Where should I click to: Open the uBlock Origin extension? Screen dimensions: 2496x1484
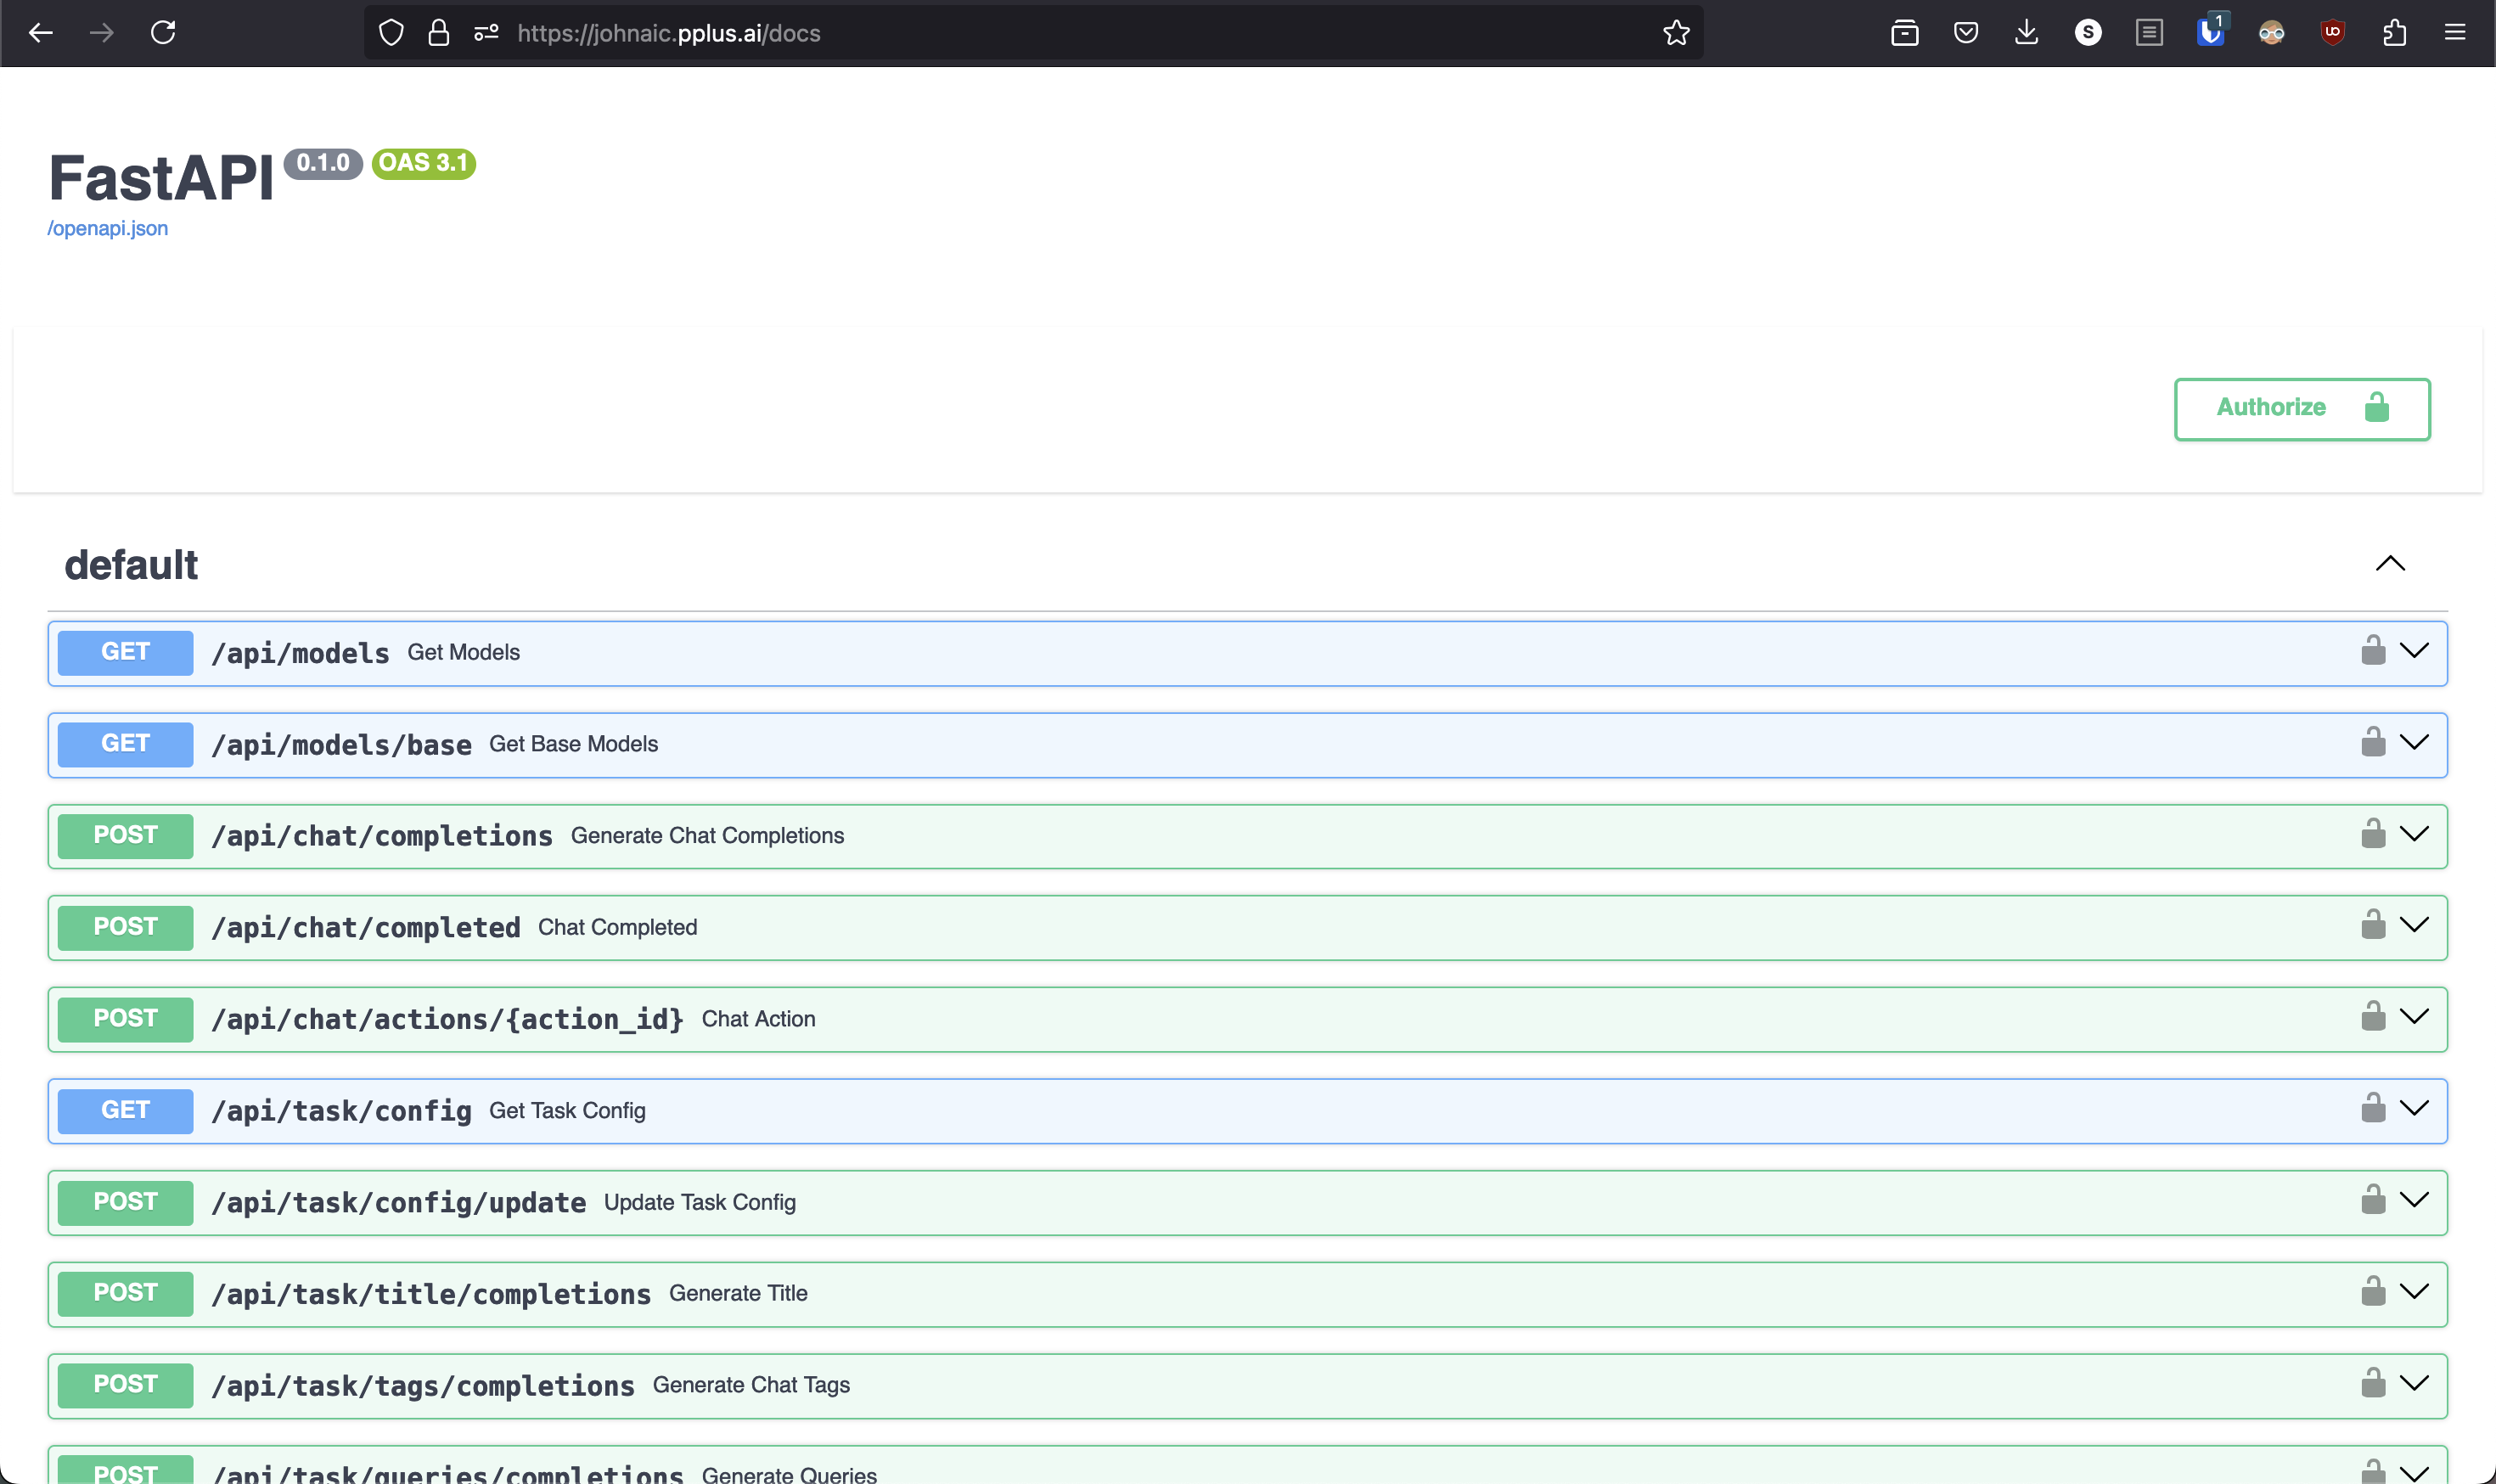pos(2332,33)
